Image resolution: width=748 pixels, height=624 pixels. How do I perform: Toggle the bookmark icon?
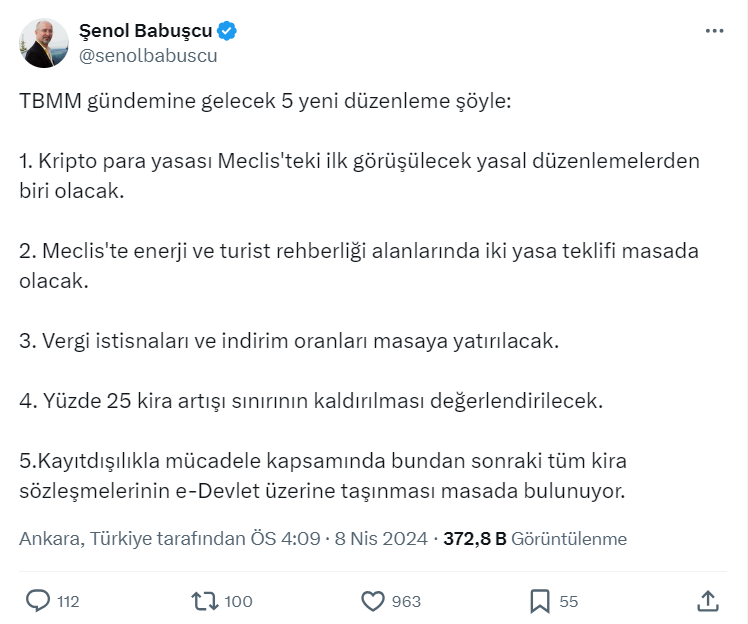(539, 600)
